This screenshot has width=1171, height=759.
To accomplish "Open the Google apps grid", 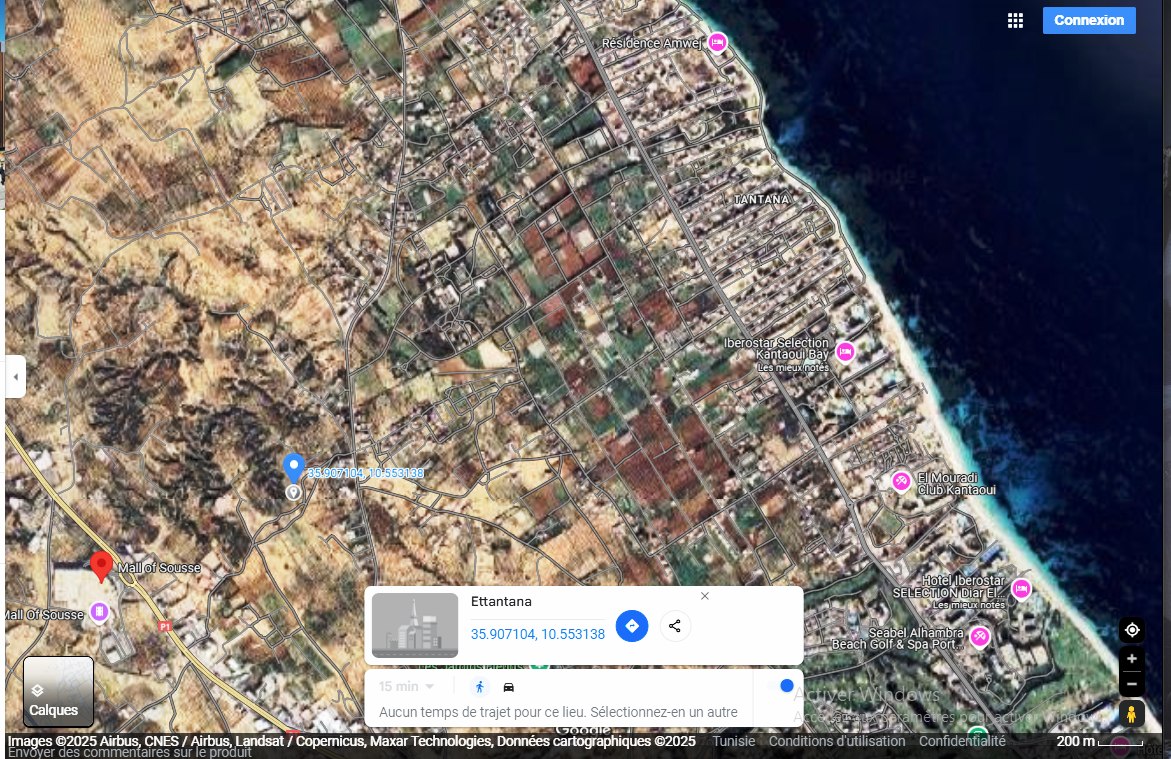I will [x=1015, y=21].
